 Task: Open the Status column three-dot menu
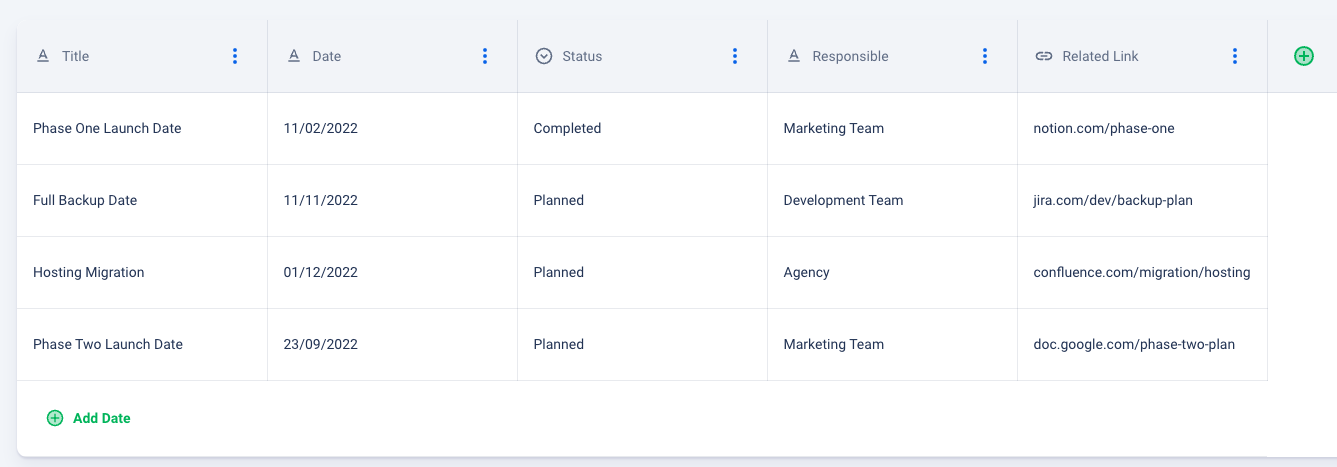(x=735, y=56)
